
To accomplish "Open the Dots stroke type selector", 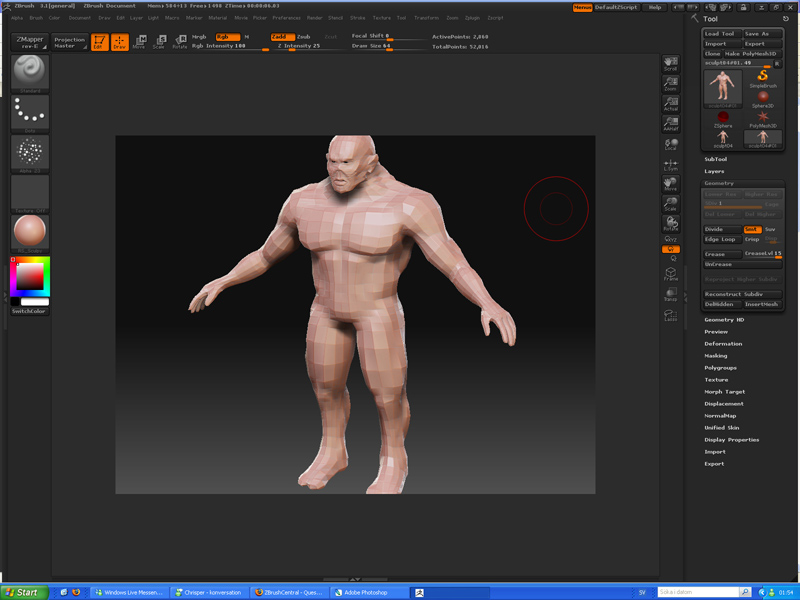I will (x=30, y=113).
